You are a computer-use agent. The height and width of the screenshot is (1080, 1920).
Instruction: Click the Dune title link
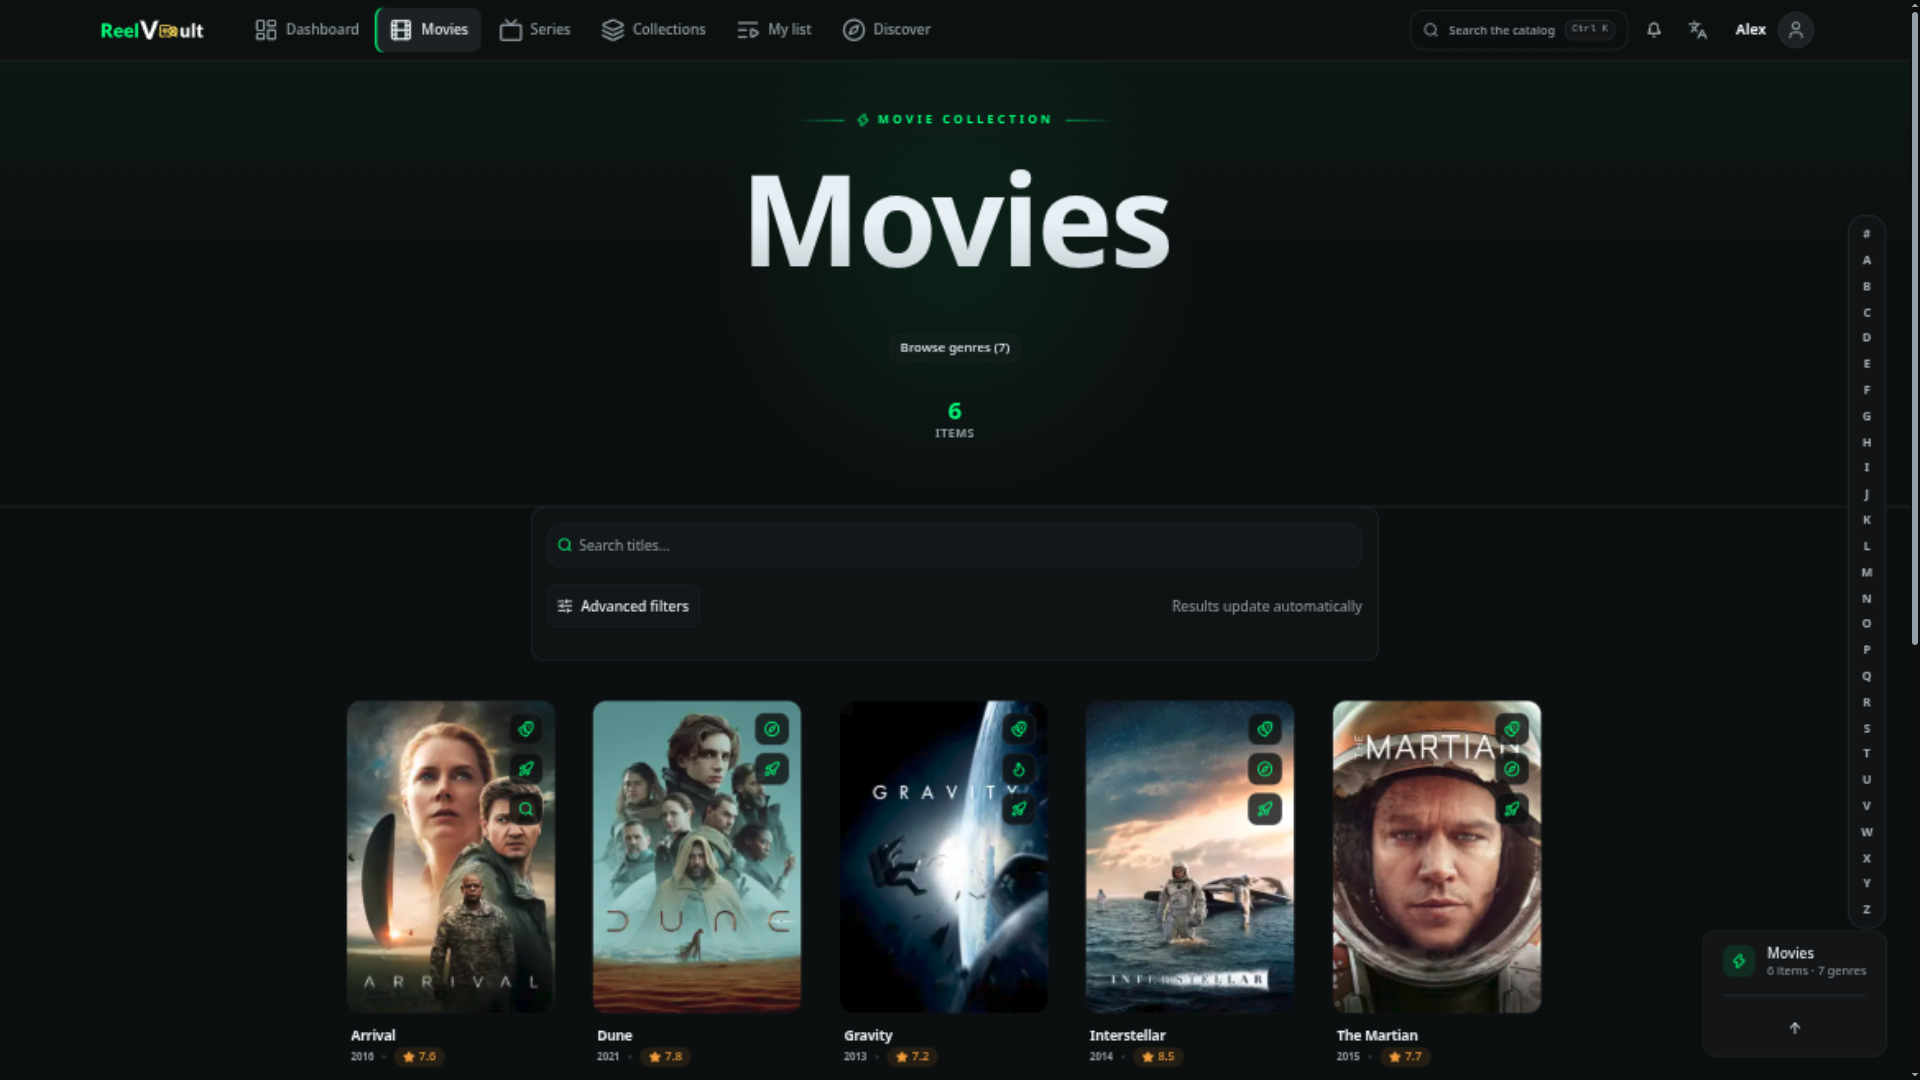[615, 1035]
